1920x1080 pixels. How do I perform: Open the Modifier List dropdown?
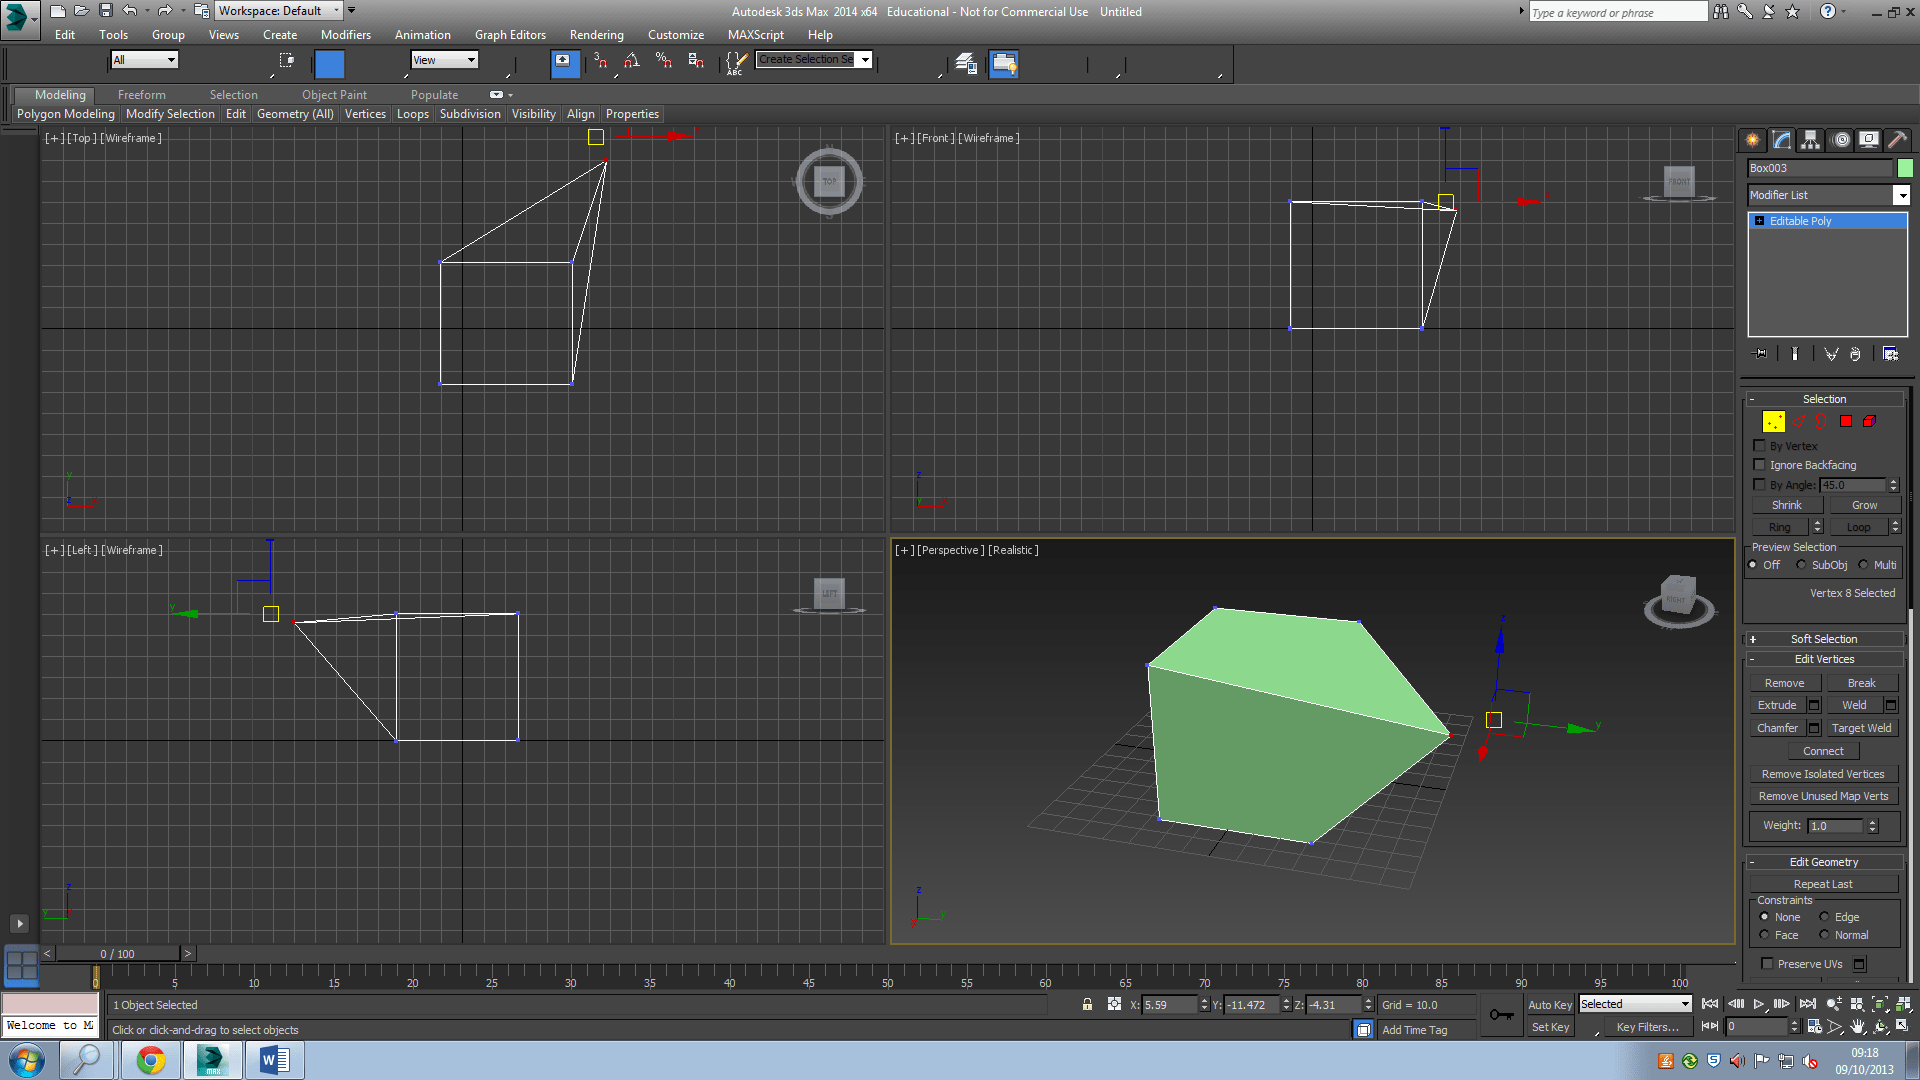click(x=1901, y=196)
